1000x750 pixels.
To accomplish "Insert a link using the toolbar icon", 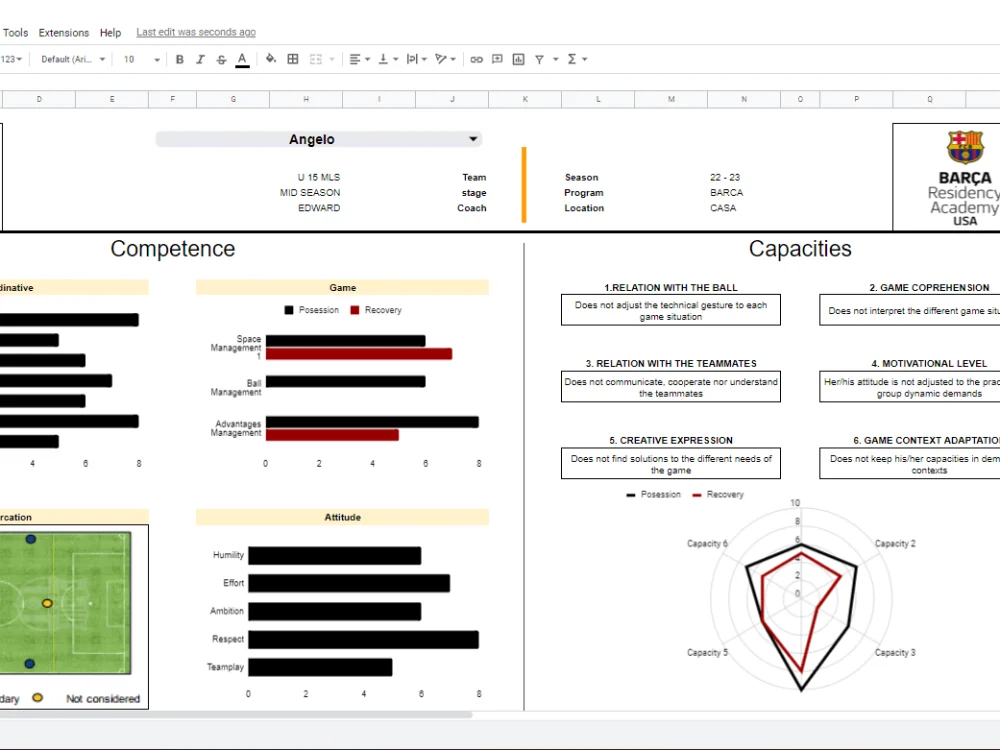I will tap(476, 59).
